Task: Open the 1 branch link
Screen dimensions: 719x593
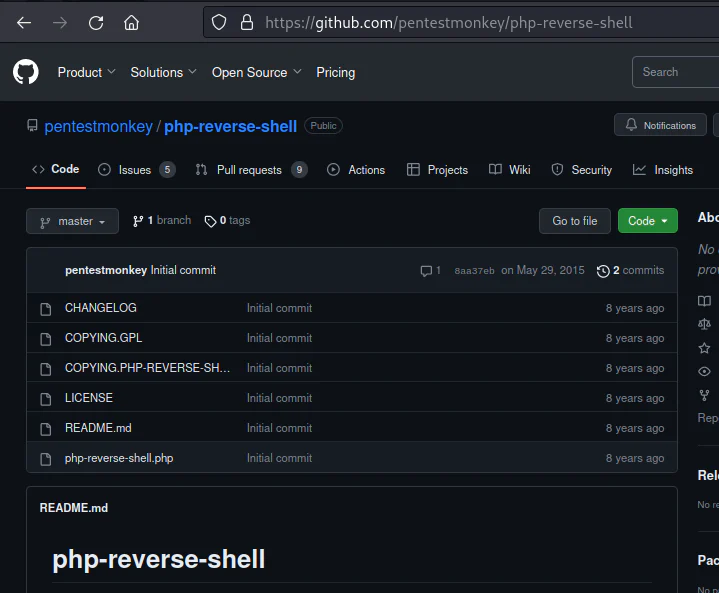Action: click(162, 221)
